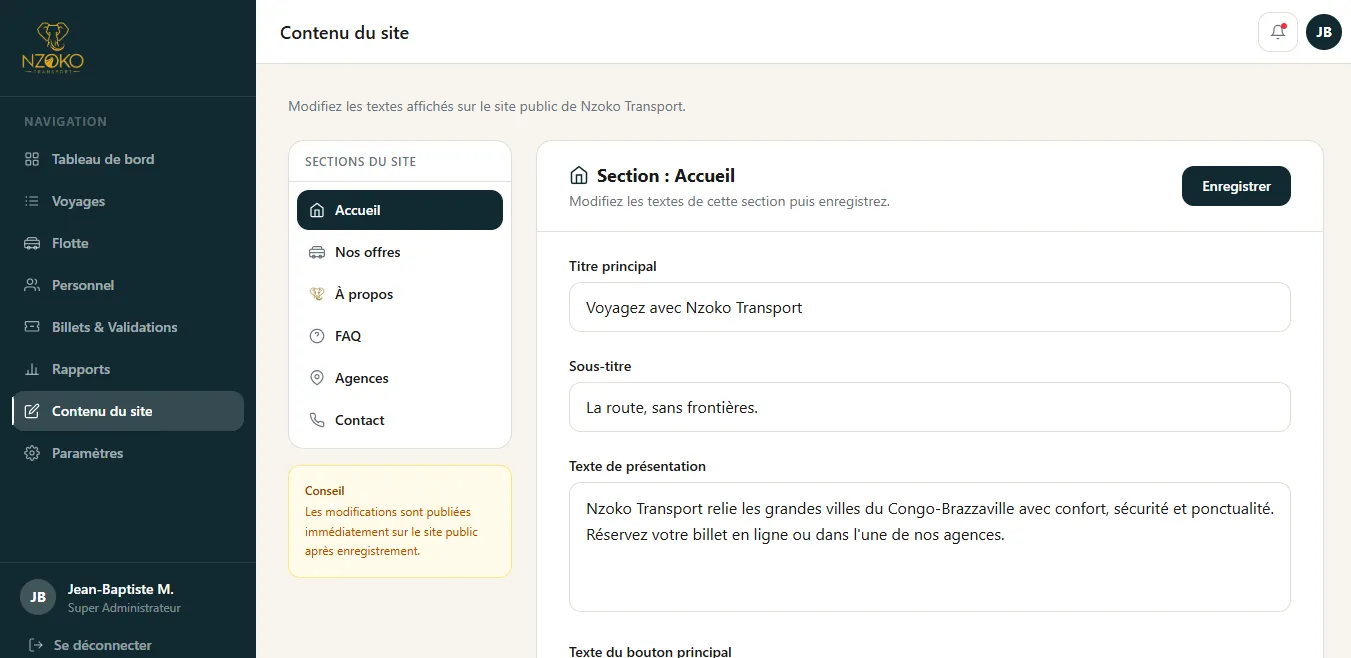Viewport: 1351px width, 658px height.
Task: Click the Rapports bar chart icon
Action: (32, 369)
